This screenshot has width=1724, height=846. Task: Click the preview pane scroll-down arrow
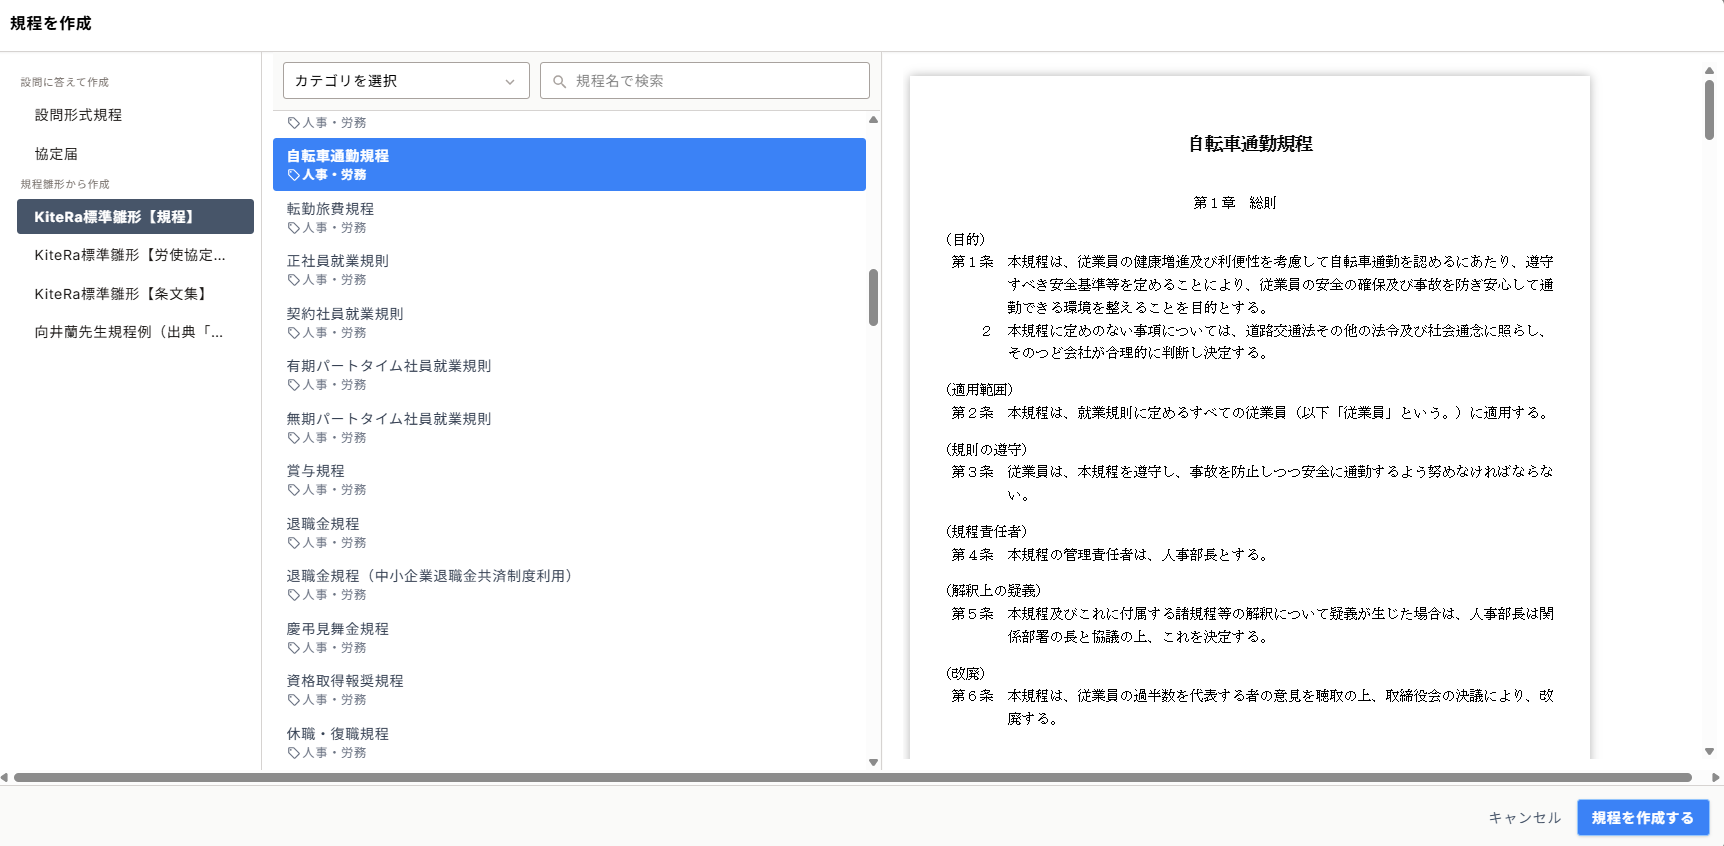[x=1709, y=752]
